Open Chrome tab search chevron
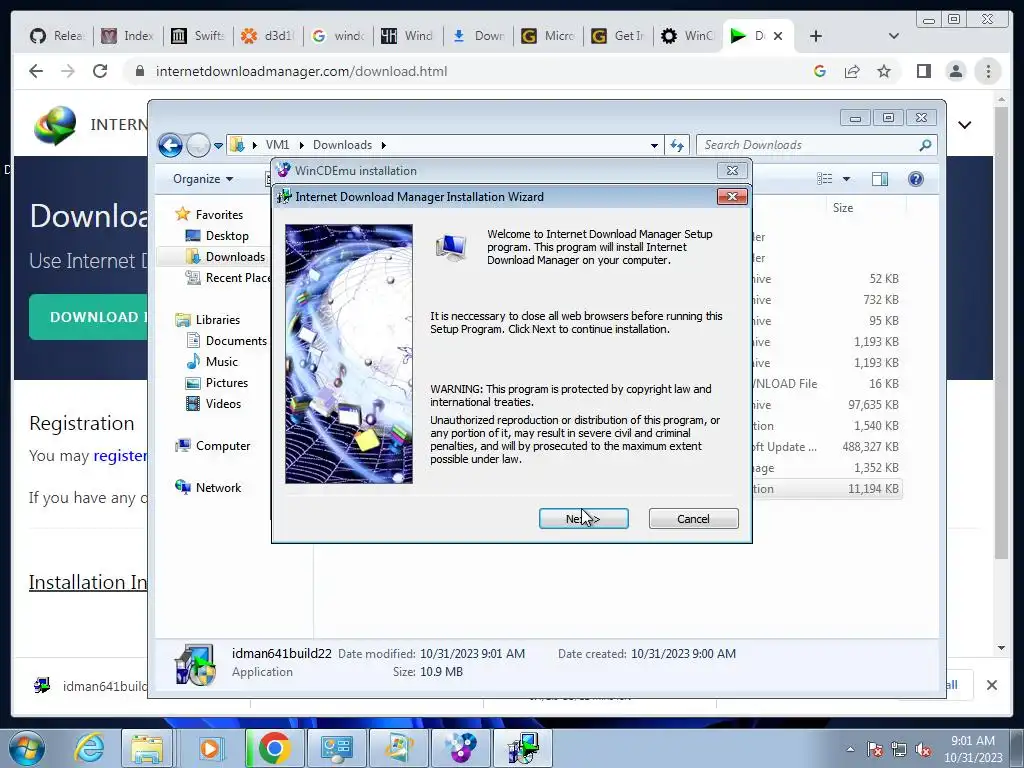This screenshot has height=768, width=1024. 893,36
